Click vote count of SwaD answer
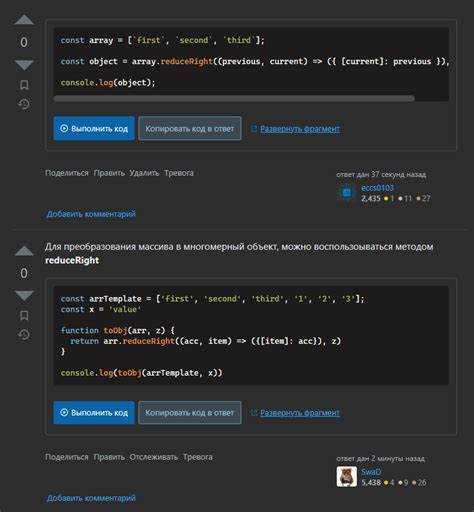Screen dimensions: 474x512 coord(24,273)
